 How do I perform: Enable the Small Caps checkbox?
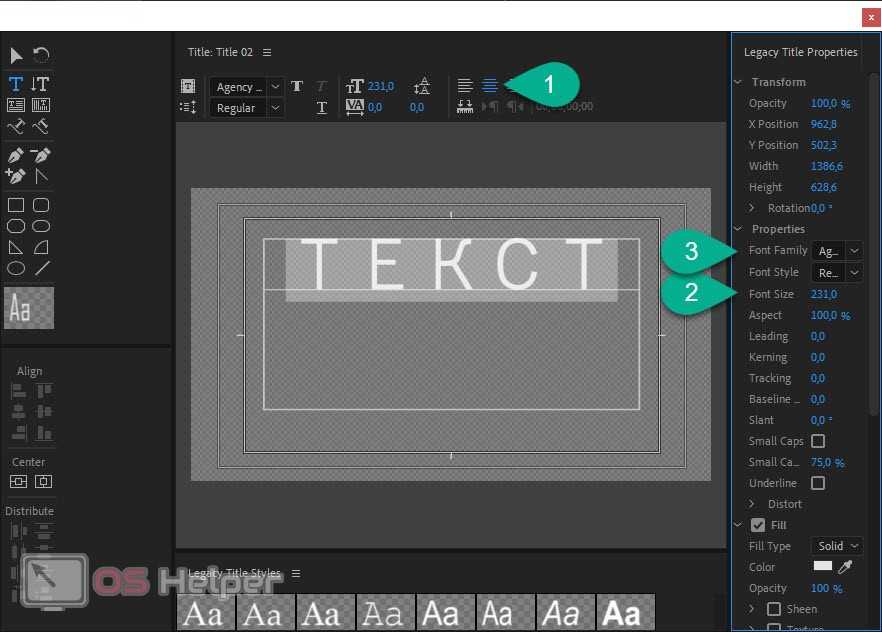[818, 441]
